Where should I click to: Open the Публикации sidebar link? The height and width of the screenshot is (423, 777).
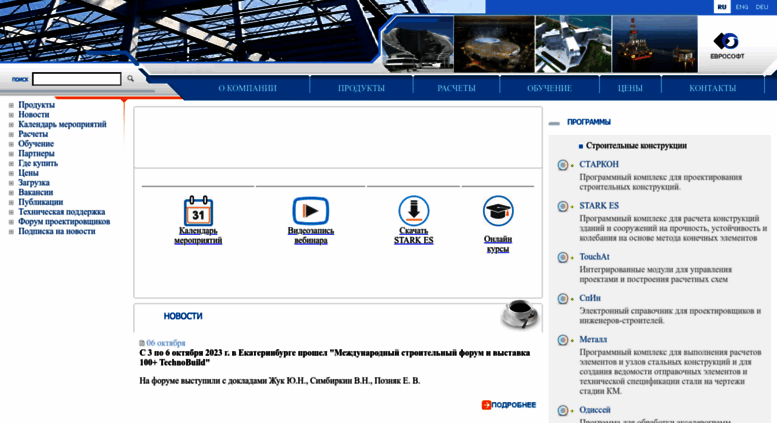[41, 202]
